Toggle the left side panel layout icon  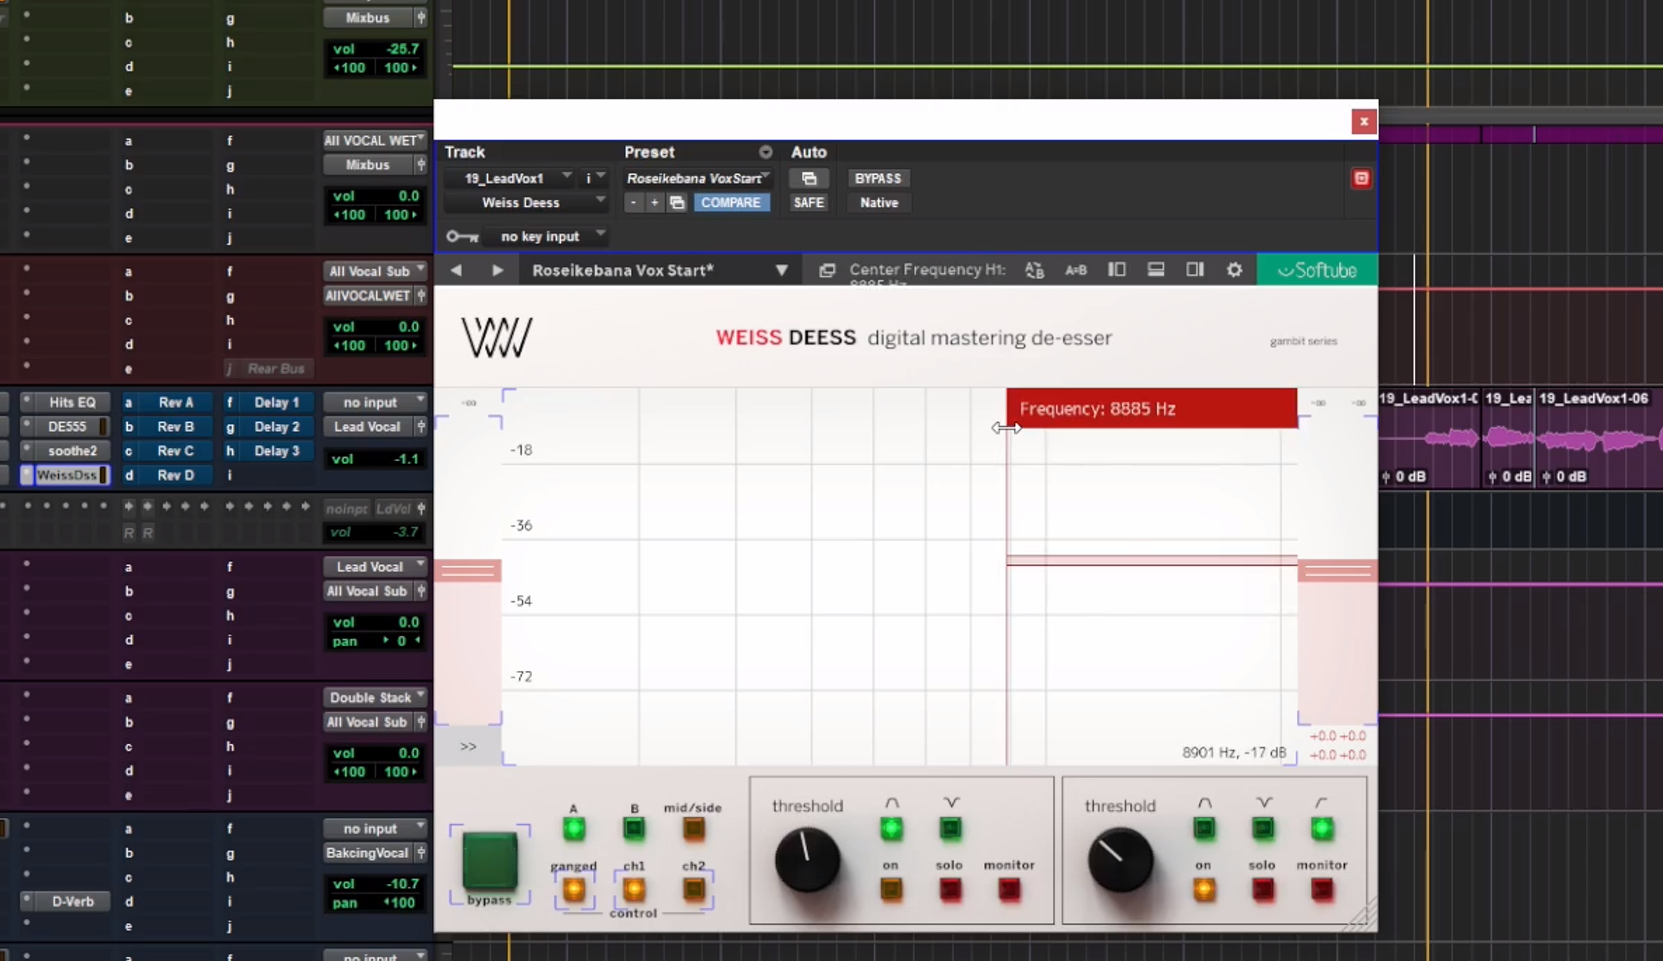tap(1116, 270)
